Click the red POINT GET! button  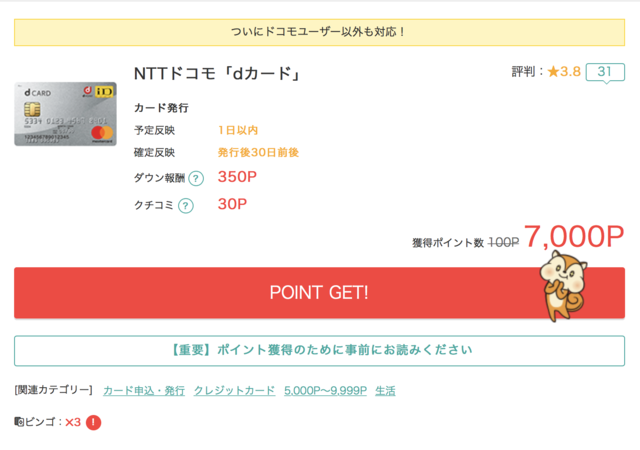pyautogui.click(x=319, y=293)
